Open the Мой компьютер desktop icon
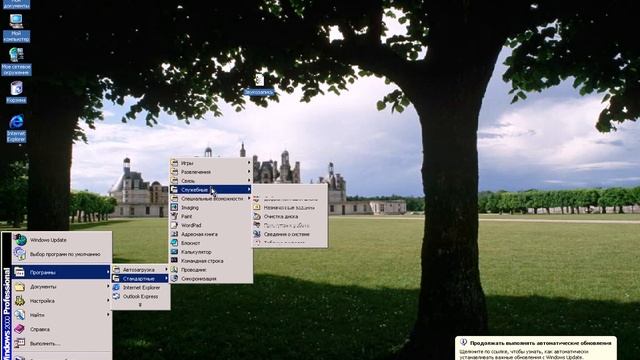This screenshot has width=640, height=360. pyautogui.click(x=16, y=28)
